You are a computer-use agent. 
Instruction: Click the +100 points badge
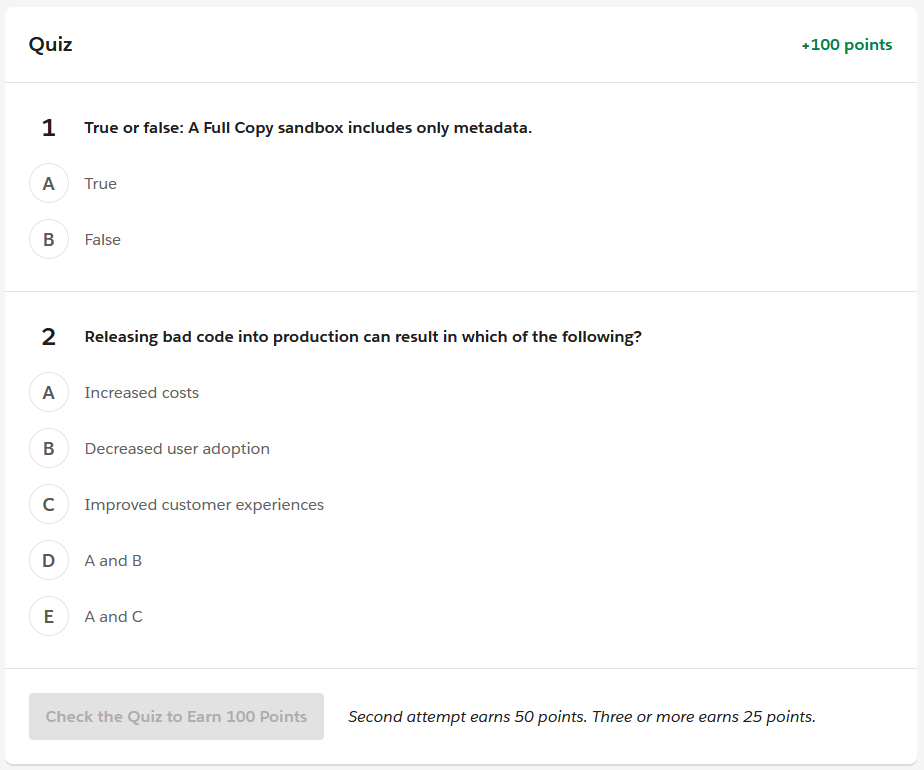[847, 45]
